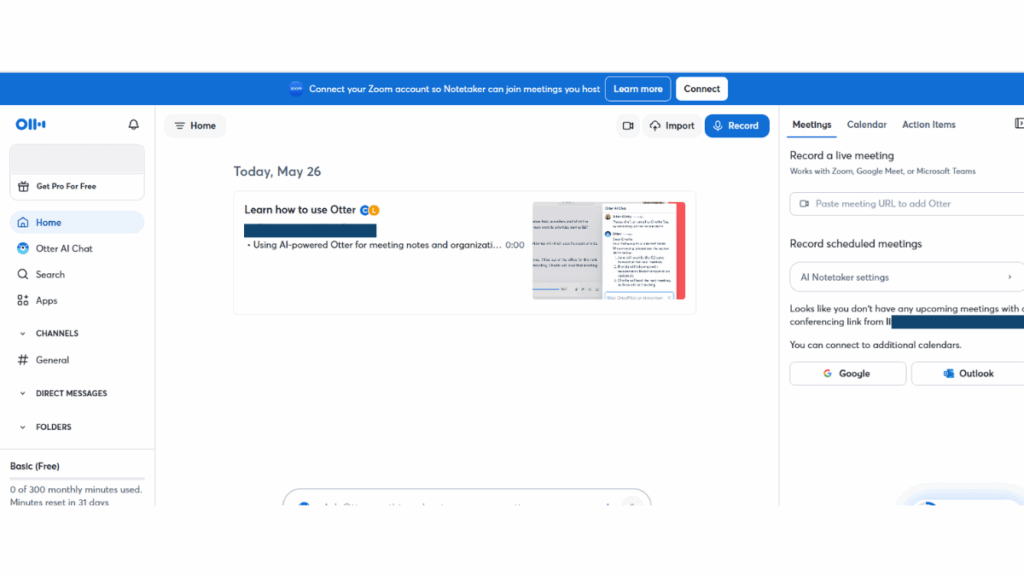Screen dimensions: 1024x576
Task: Click the Record a live meeting heading
Action: point(842,155)
